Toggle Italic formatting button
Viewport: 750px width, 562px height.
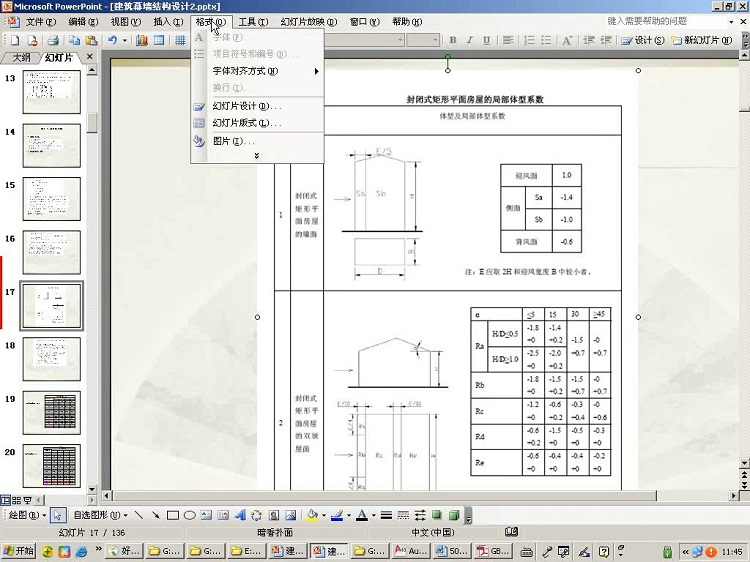point(469,40)
